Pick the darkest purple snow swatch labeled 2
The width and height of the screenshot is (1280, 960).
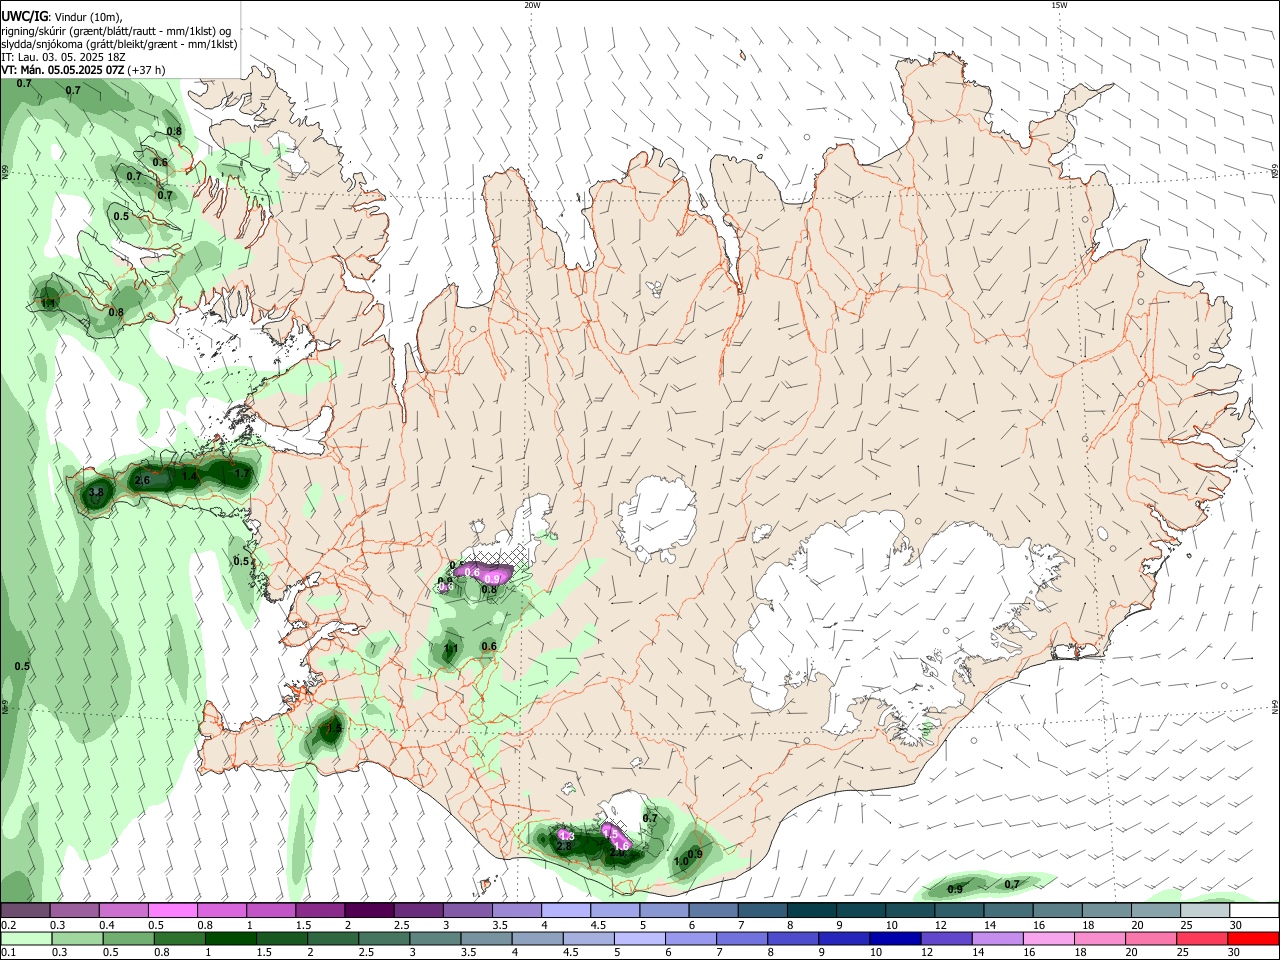[369, 910]
